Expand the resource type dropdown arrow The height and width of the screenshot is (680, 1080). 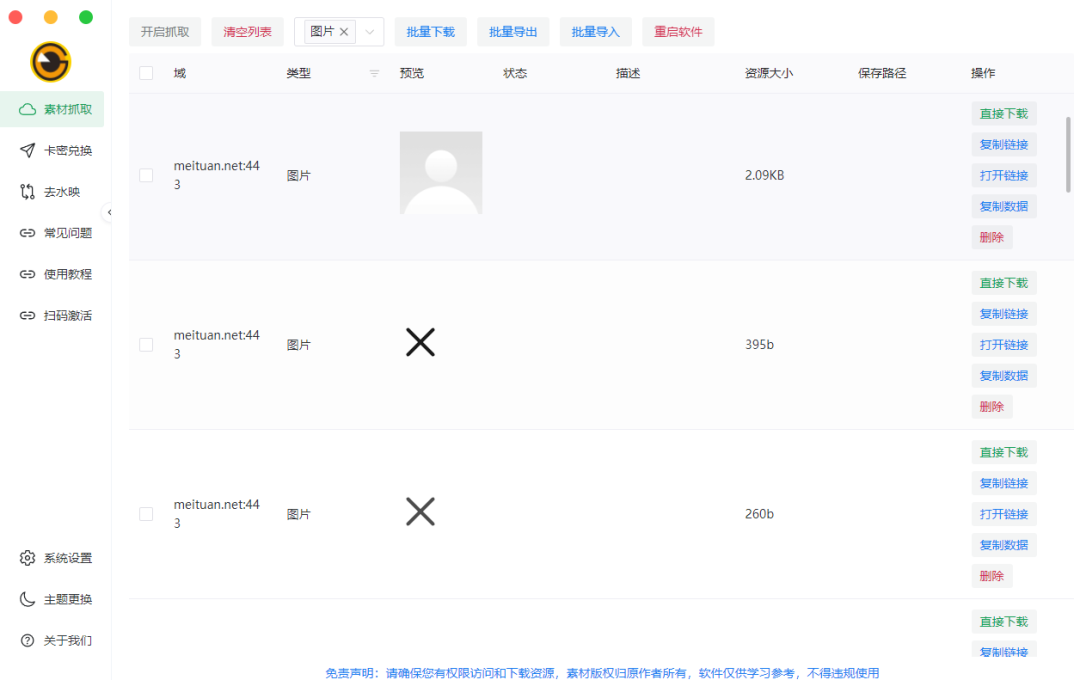tap(369, 32)
